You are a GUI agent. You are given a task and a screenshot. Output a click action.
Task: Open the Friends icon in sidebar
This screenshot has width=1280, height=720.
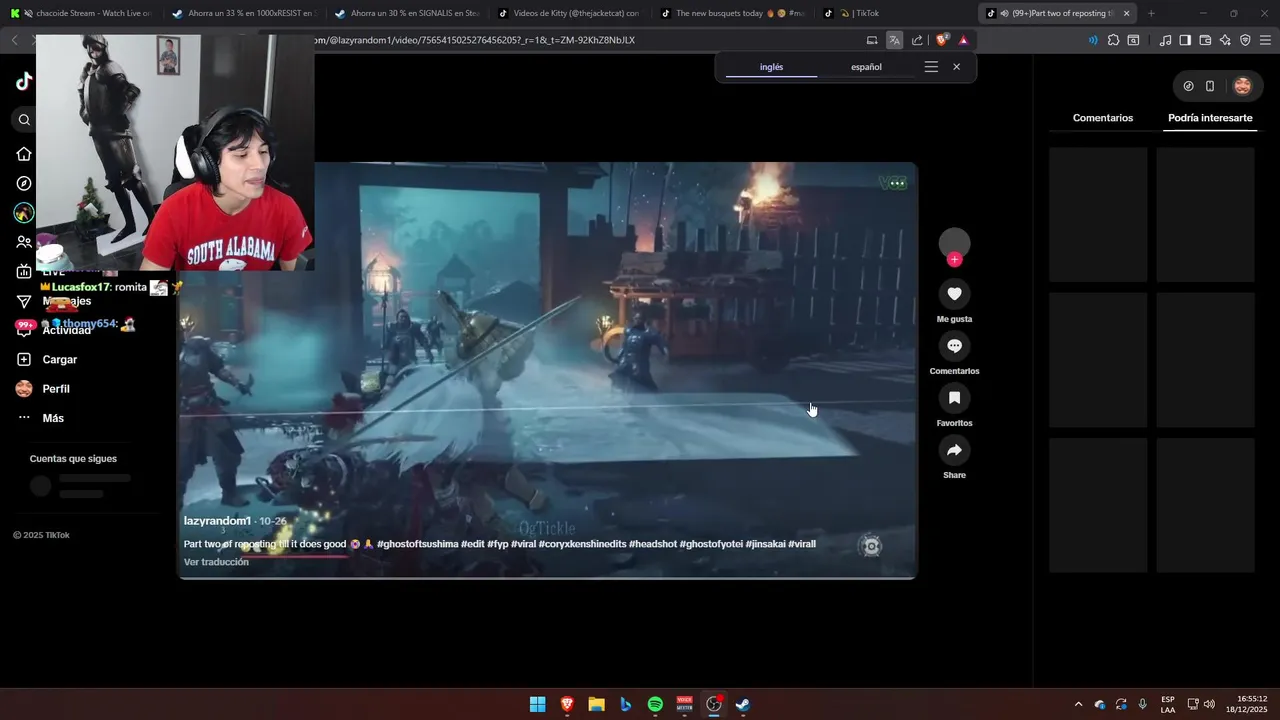pyautogui.click(x=24, y=242)
